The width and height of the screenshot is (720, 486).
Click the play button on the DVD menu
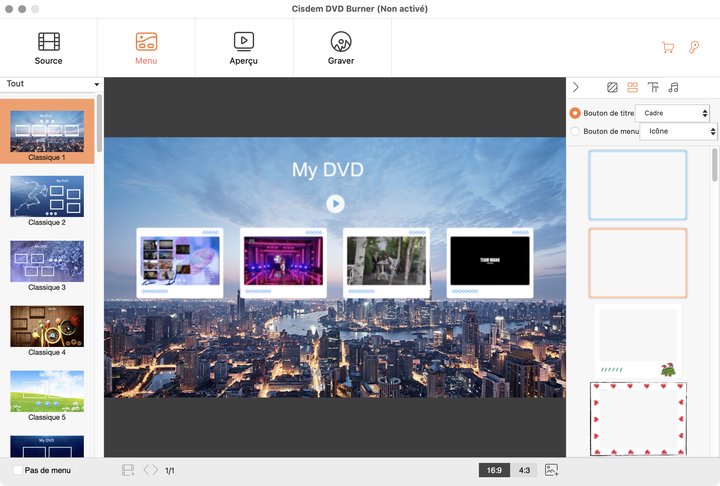(x=335, y=203)
